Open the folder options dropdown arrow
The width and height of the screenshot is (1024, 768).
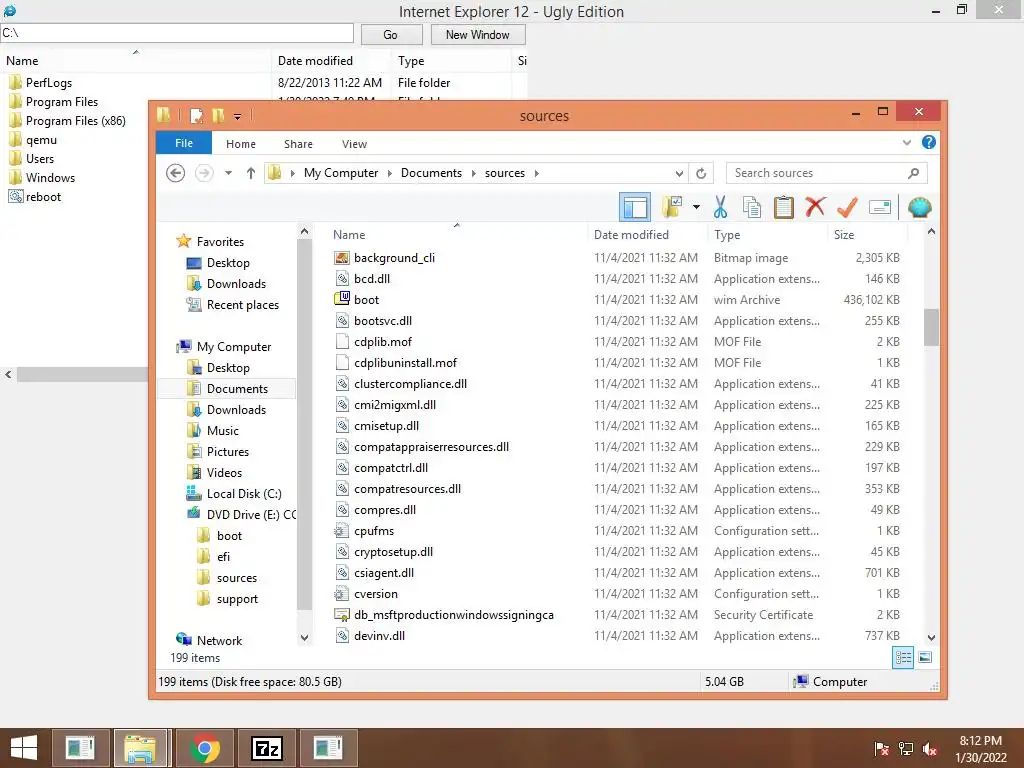[x=696, y=208]
